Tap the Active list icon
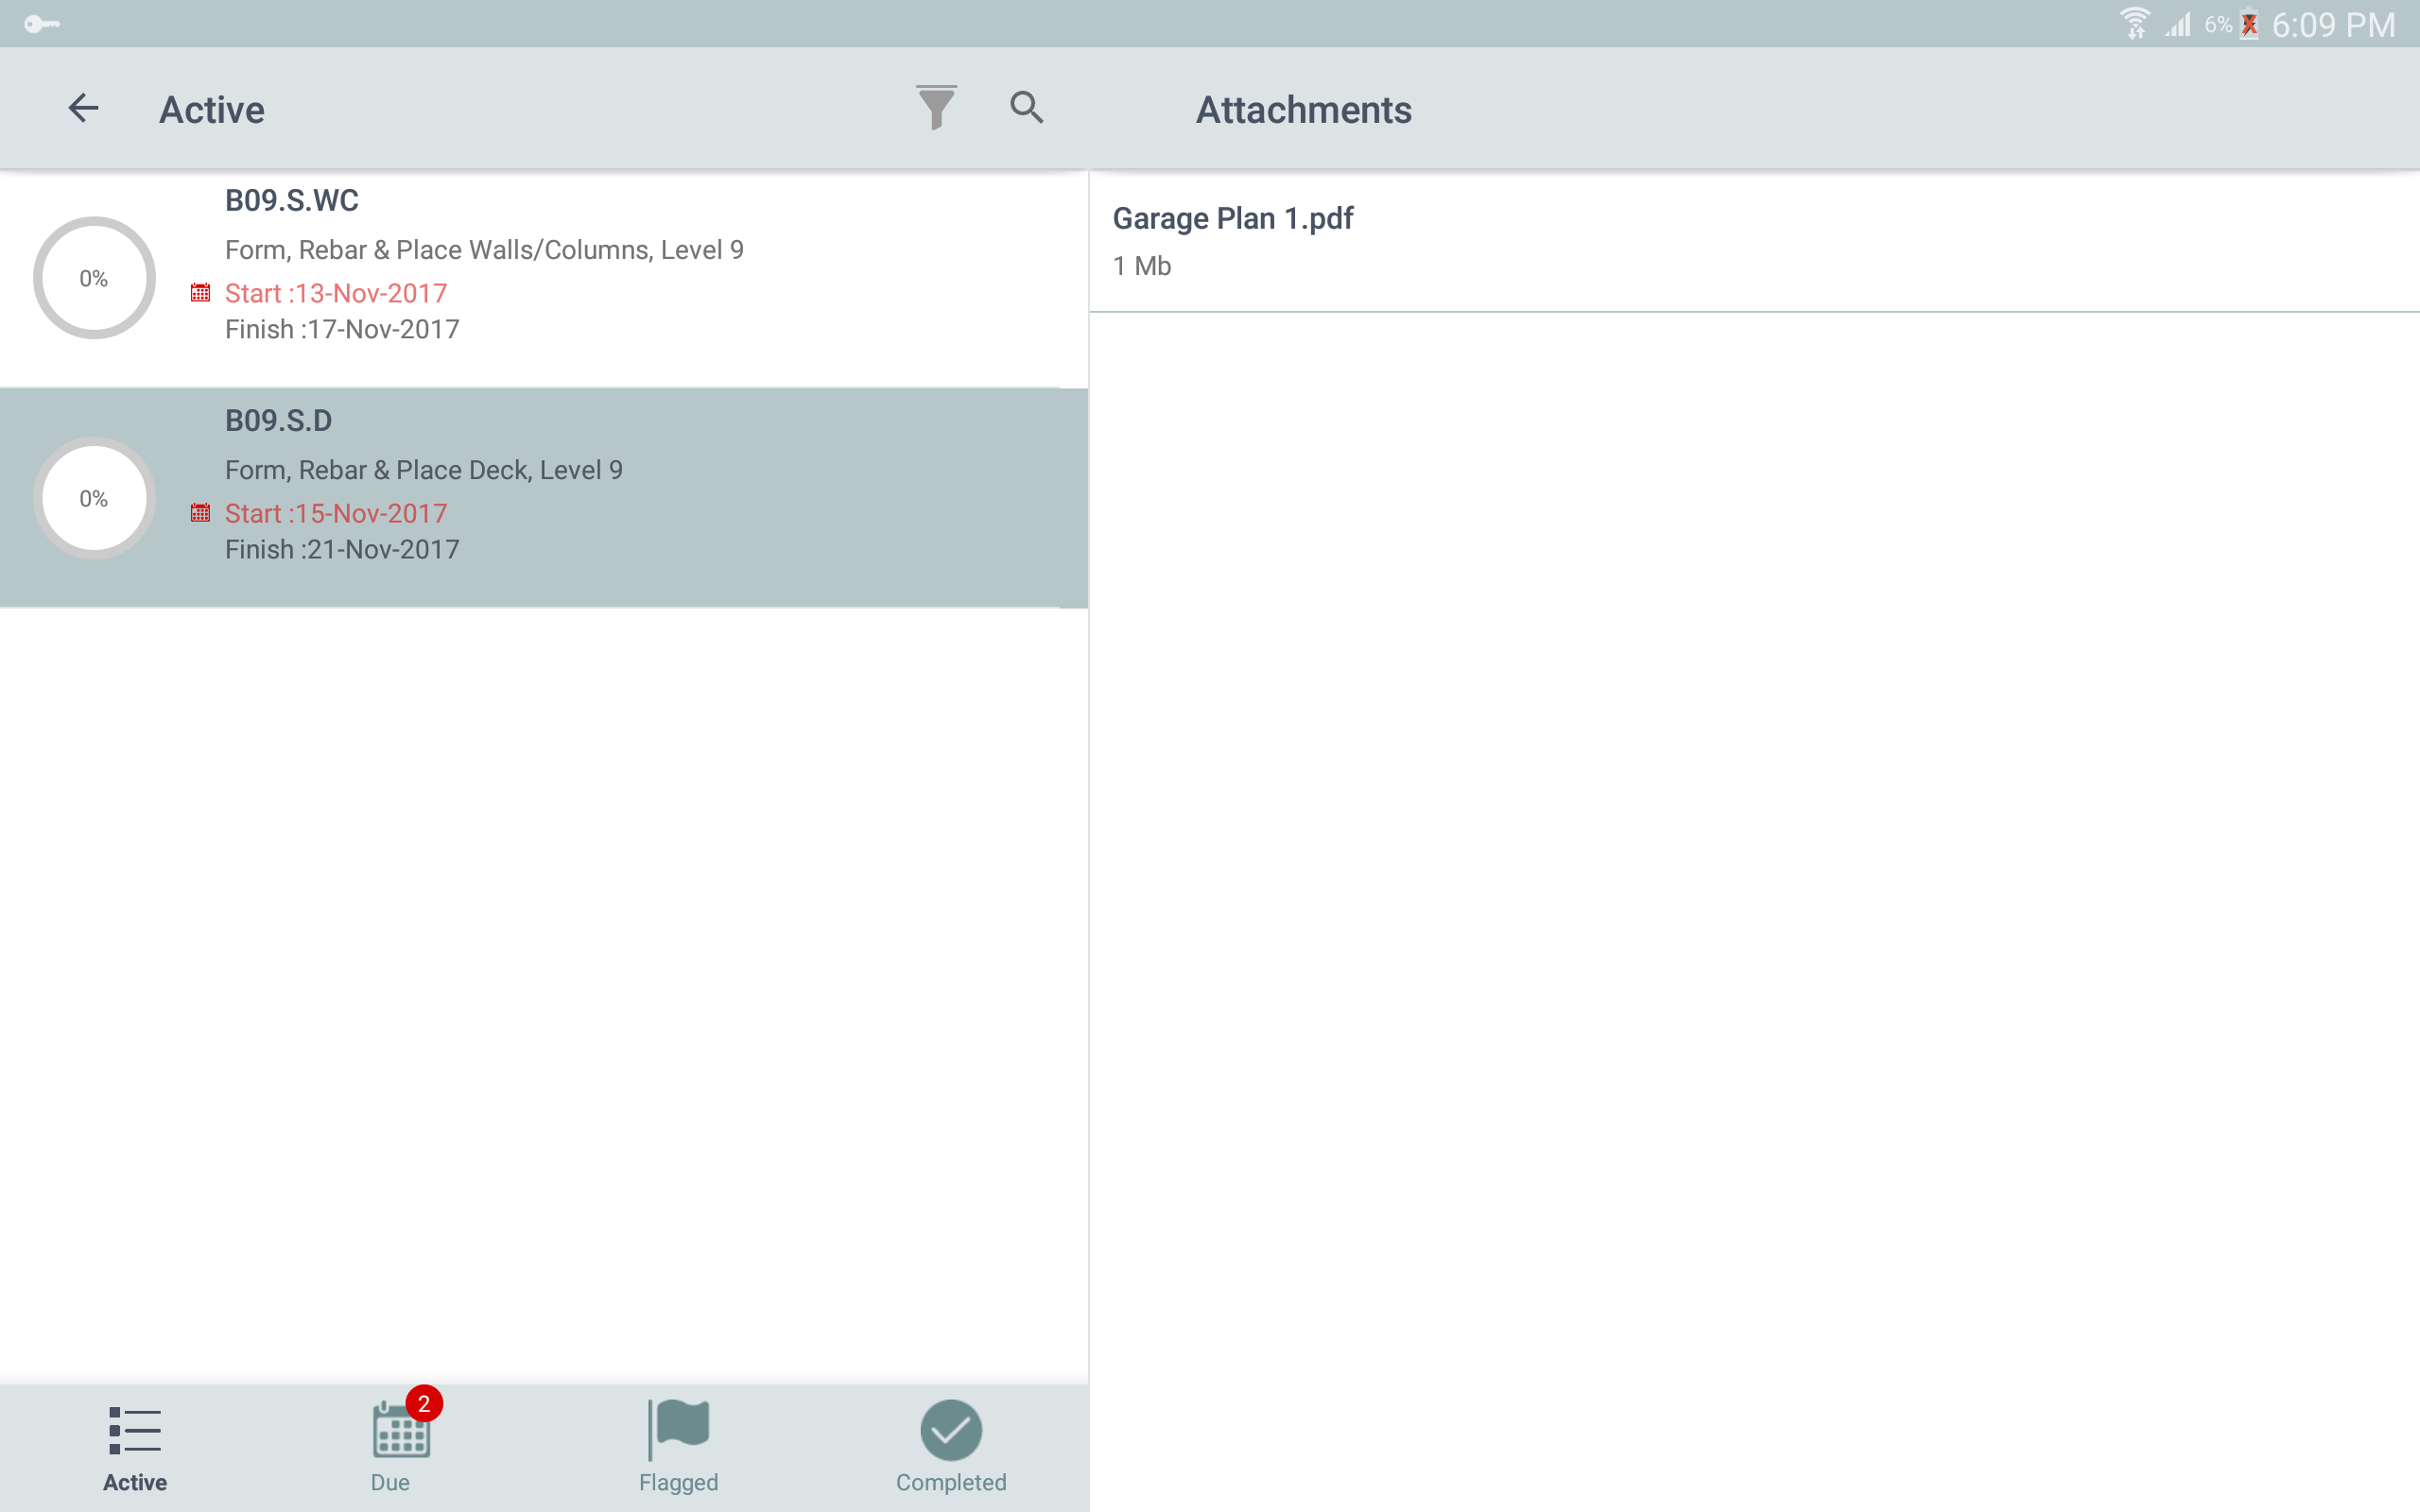Viewport: 2420px width, 1512px height. pyautogui.click(x=135, y=1430)
